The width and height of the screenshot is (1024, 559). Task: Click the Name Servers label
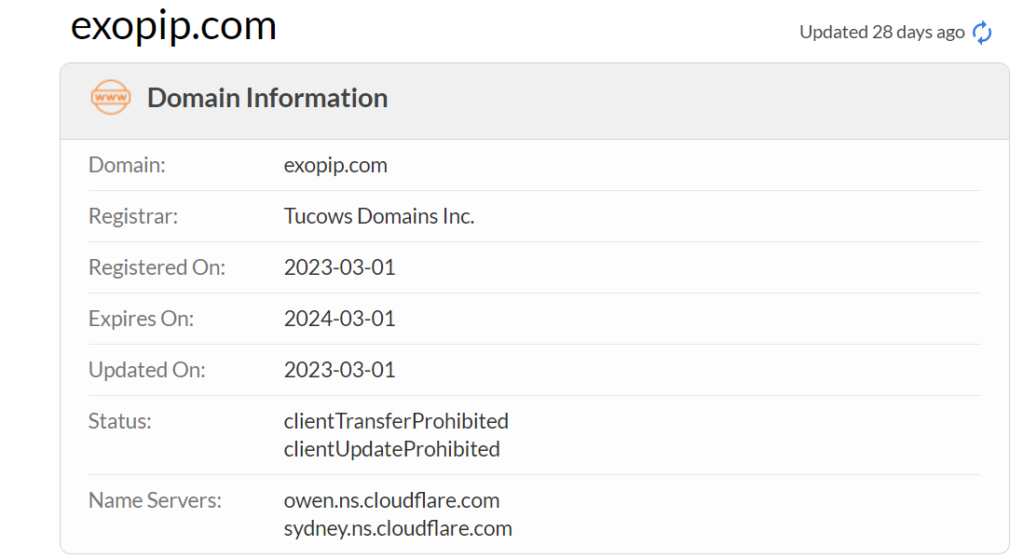(x=155, y=500)
